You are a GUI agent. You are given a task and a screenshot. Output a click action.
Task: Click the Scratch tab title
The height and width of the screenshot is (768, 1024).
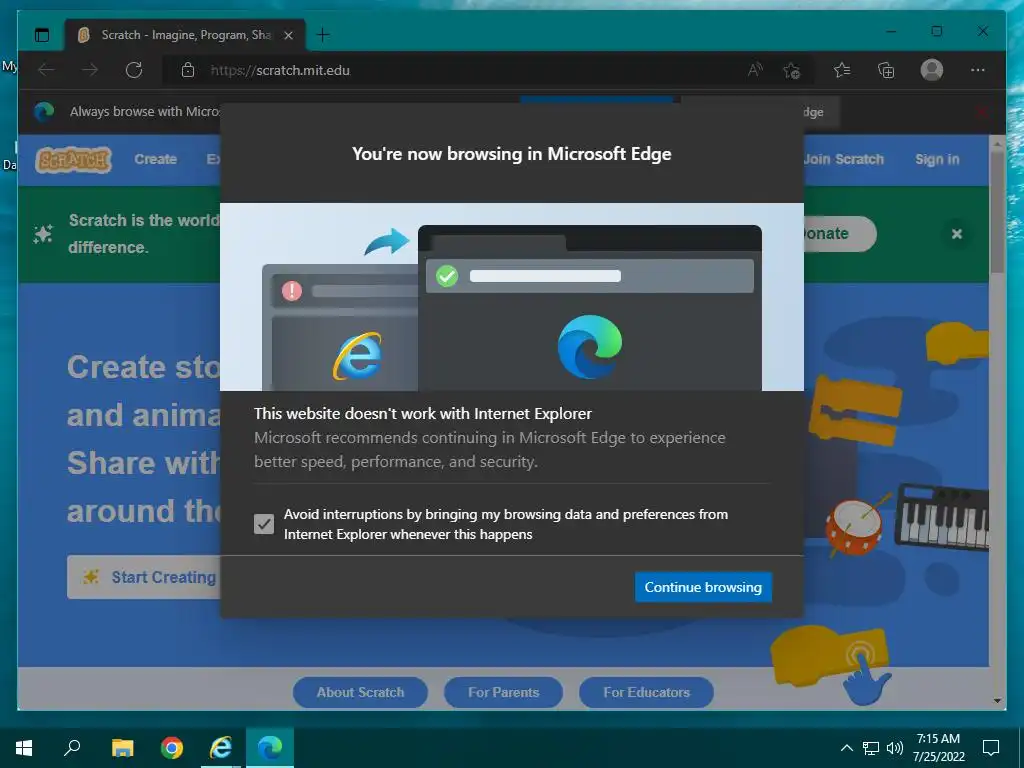[186, 35]
